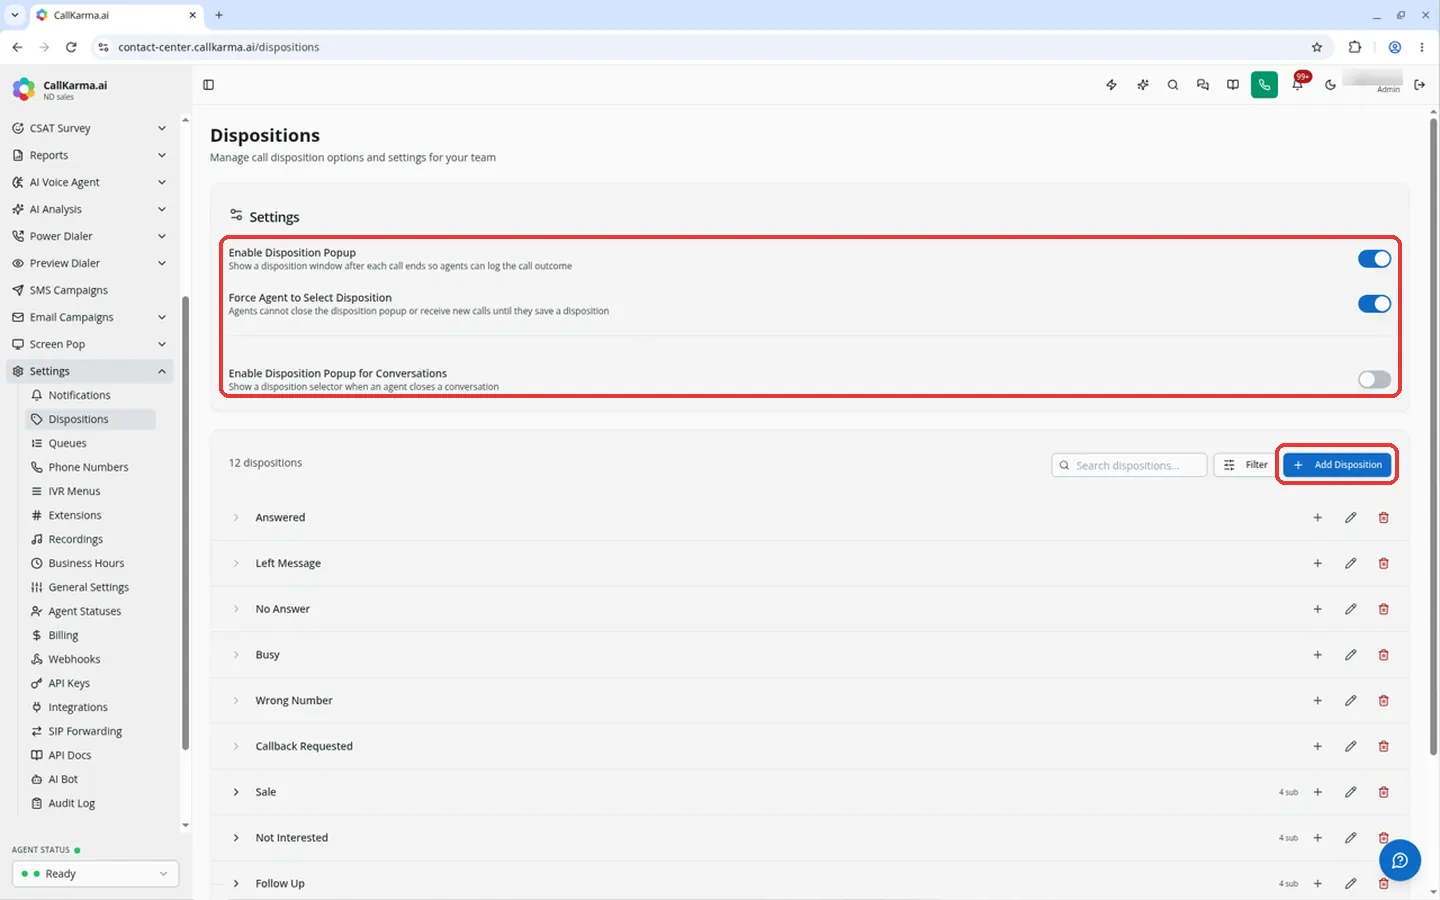Image resolution: width=1440 pixels, height=900 pixels.
Task: Click the Search dispositions input field
Action: [x=1129, y=465]
